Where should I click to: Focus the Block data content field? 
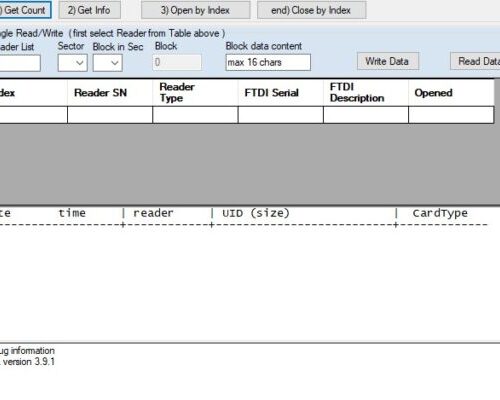(268, 62)
